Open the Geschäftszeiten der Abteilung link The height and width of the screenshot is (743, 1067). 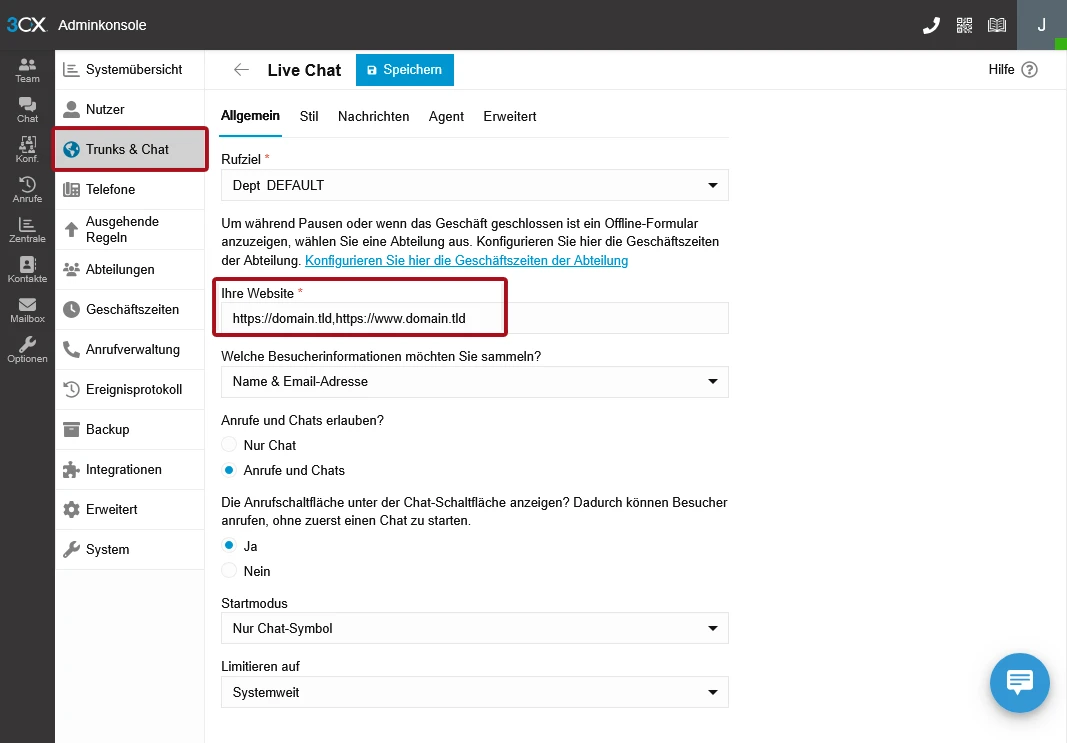click(466, 260)
